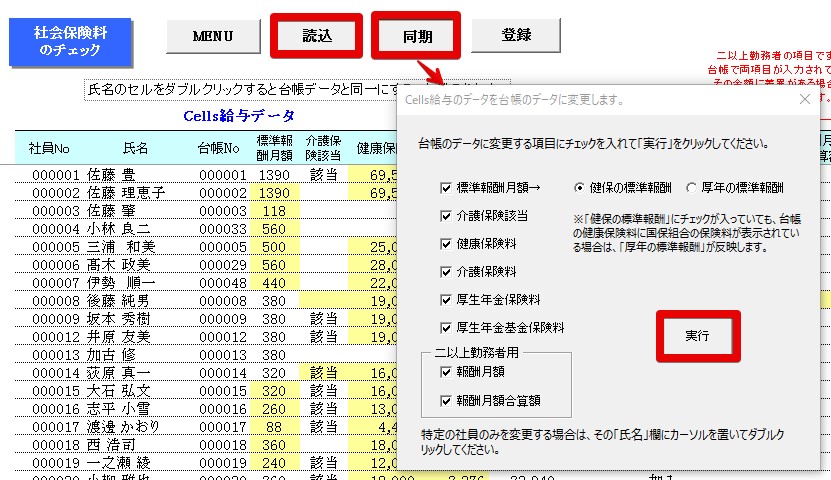The image size is (831, 480).
Task: Toggle the 介護保険該当 checkbox
Action: coord(446,215)
